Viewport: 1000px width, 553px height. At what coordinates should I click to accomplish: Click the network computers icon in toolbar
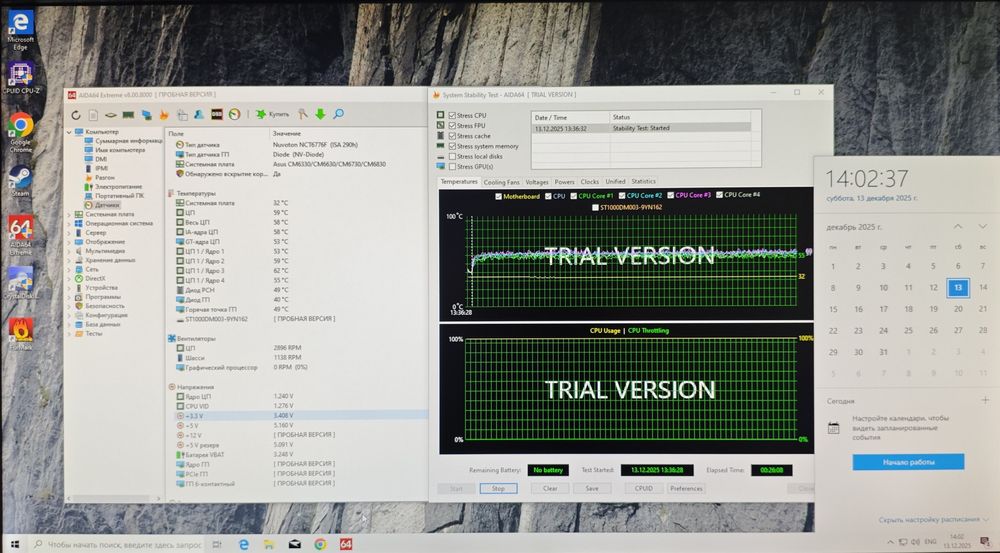pos(147,115)
